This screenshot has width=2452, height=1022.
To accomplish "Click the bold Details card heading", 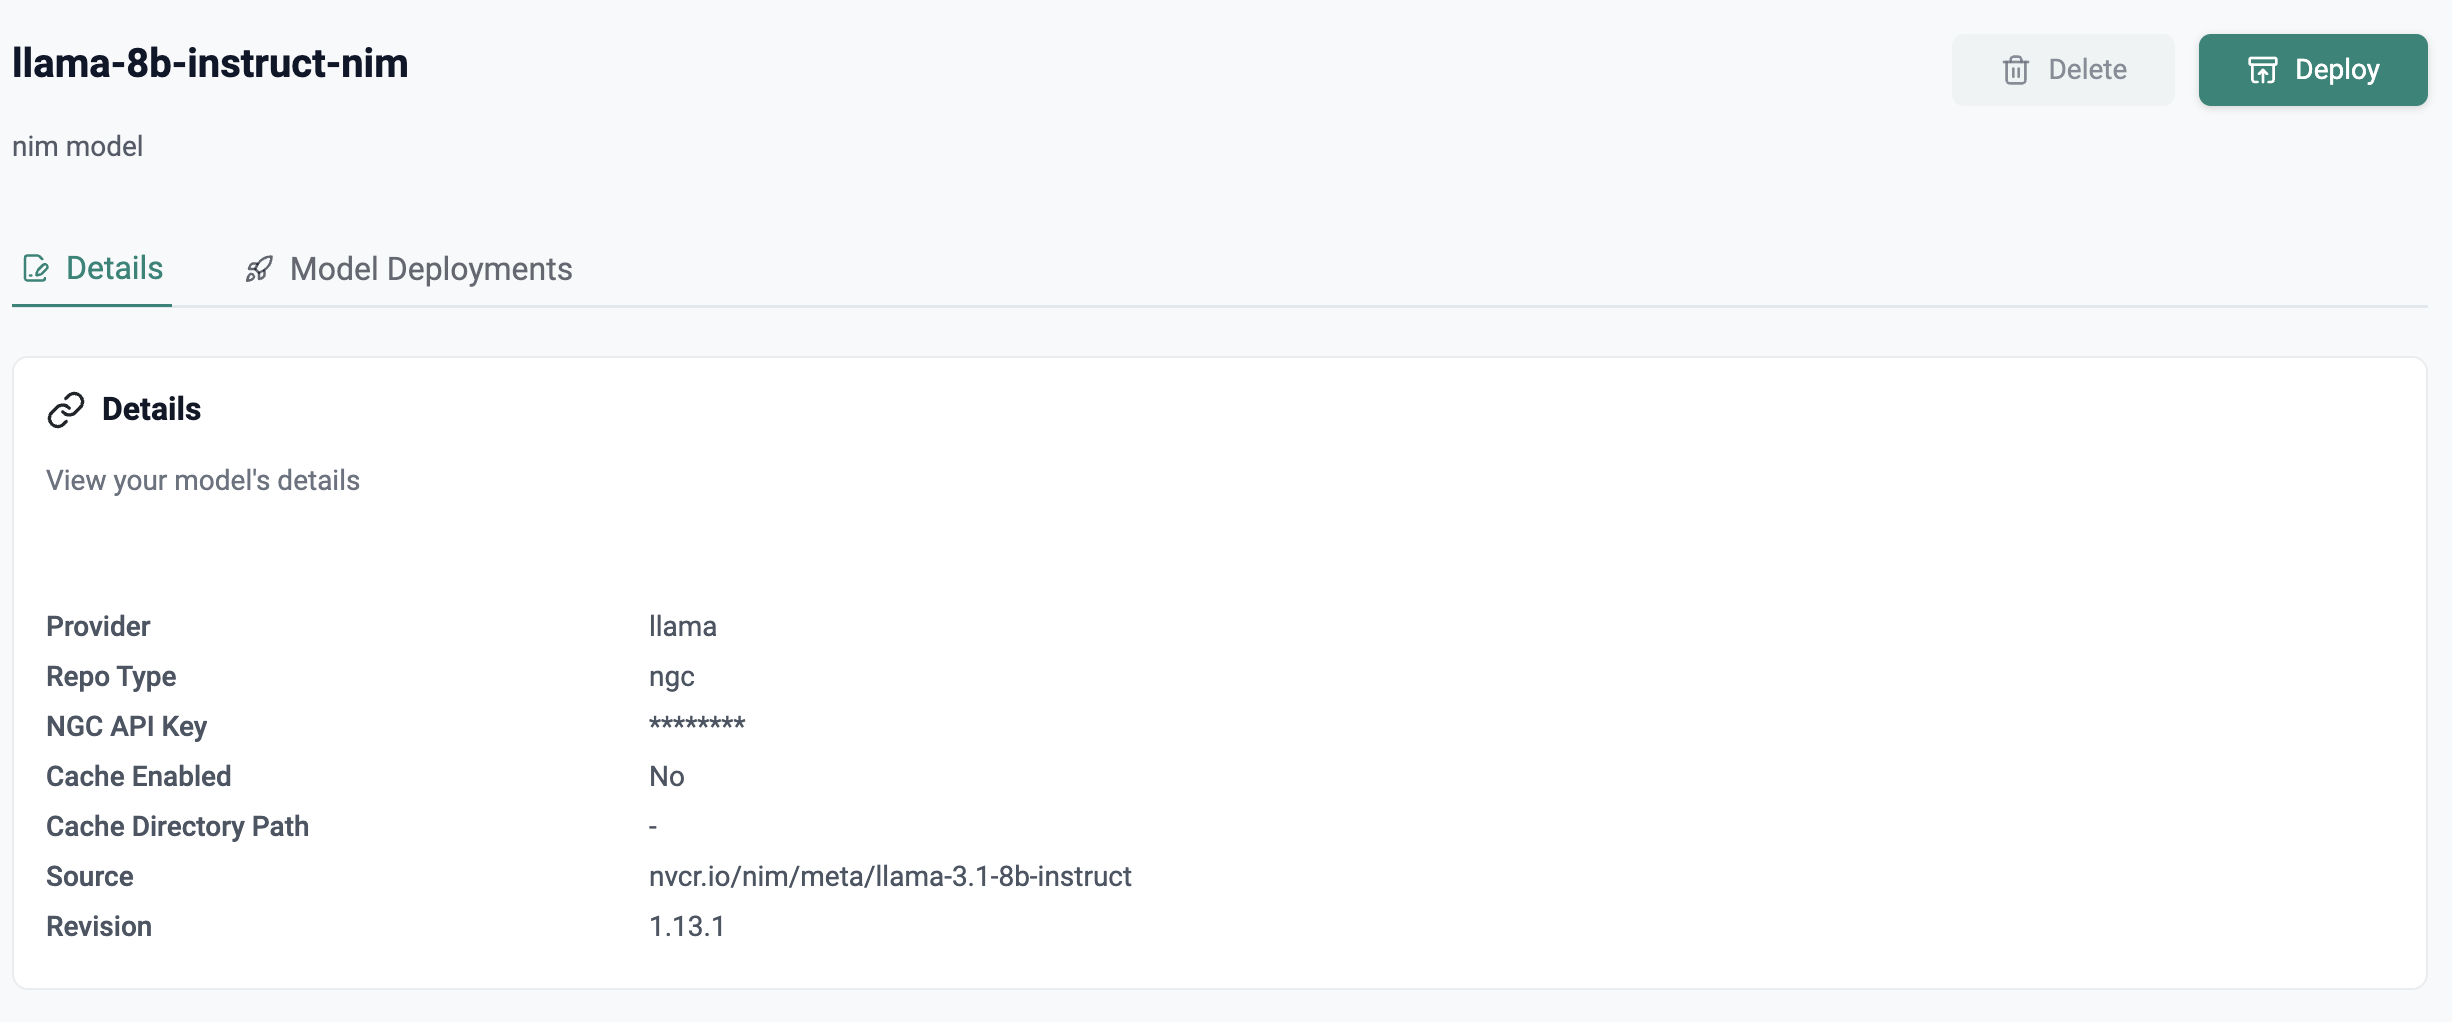I will coord(151,409).
